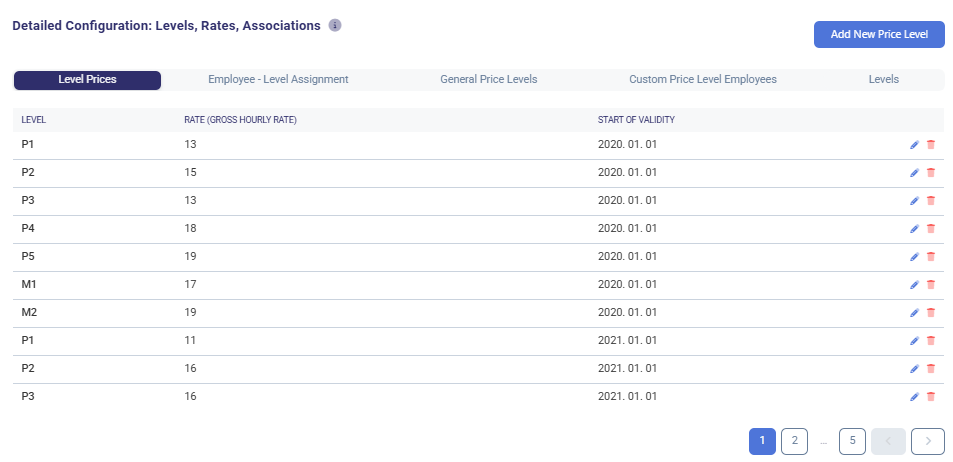Edit the P2 row with rate 15

[914, 173]
